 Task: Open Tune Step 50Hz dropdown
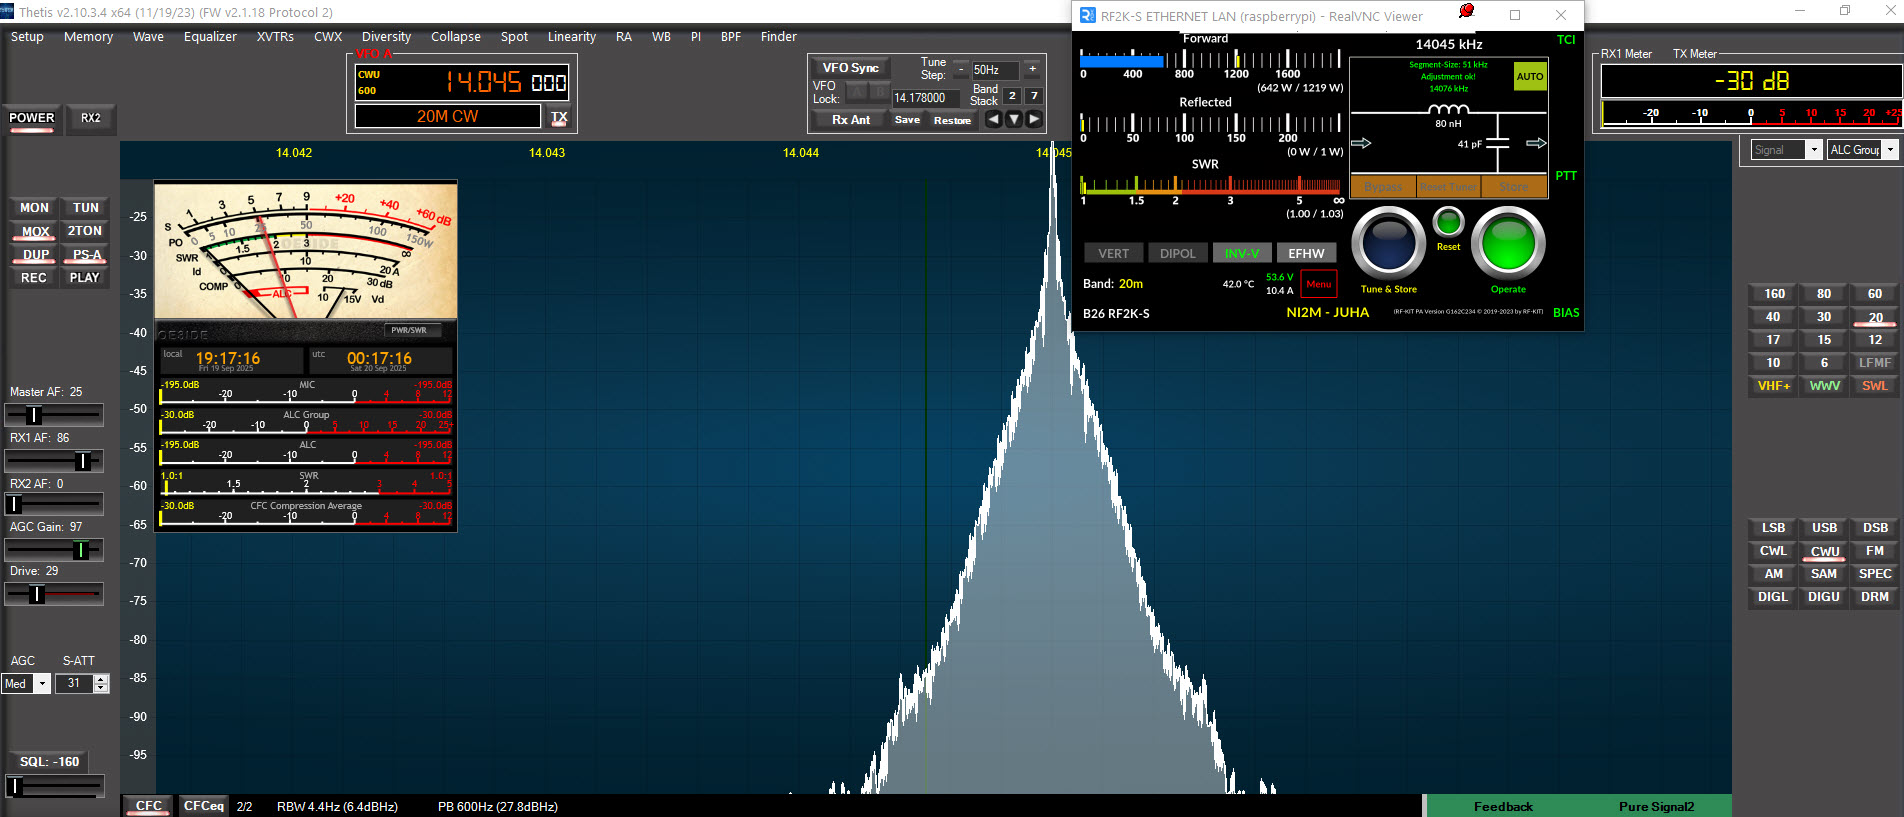tap(995, 70)
